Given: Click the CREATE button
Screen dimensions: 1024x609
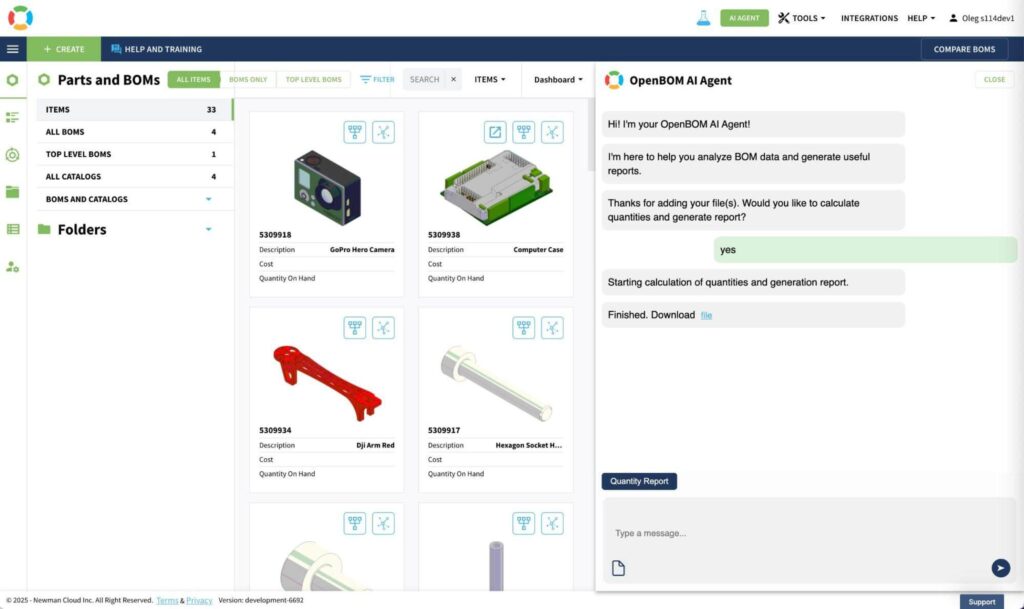Looking at the screenshot, I should [64, 49].
